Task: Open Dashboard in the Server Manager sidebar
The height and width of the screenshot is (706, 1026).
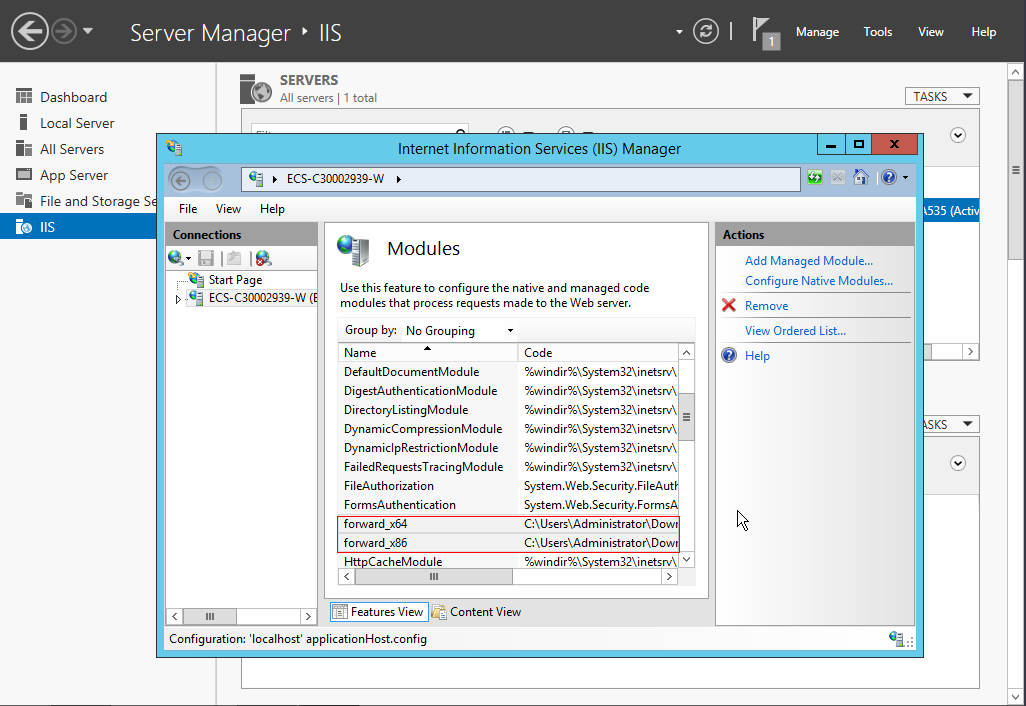Action: 73,97
